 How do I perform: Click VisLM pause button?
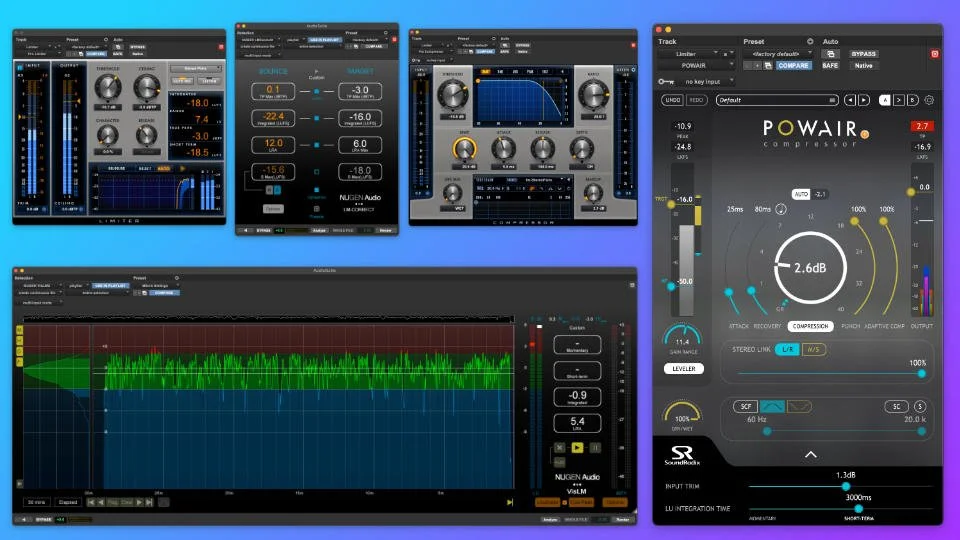coord(594,448)
